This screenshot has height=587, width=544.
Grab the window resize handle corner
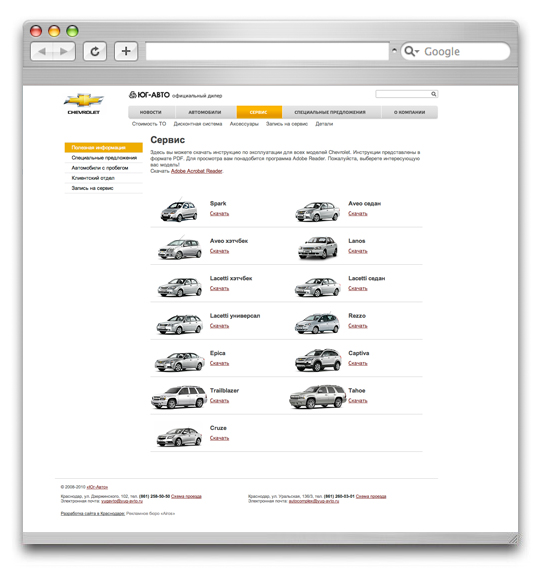click(x=514, y=539)
